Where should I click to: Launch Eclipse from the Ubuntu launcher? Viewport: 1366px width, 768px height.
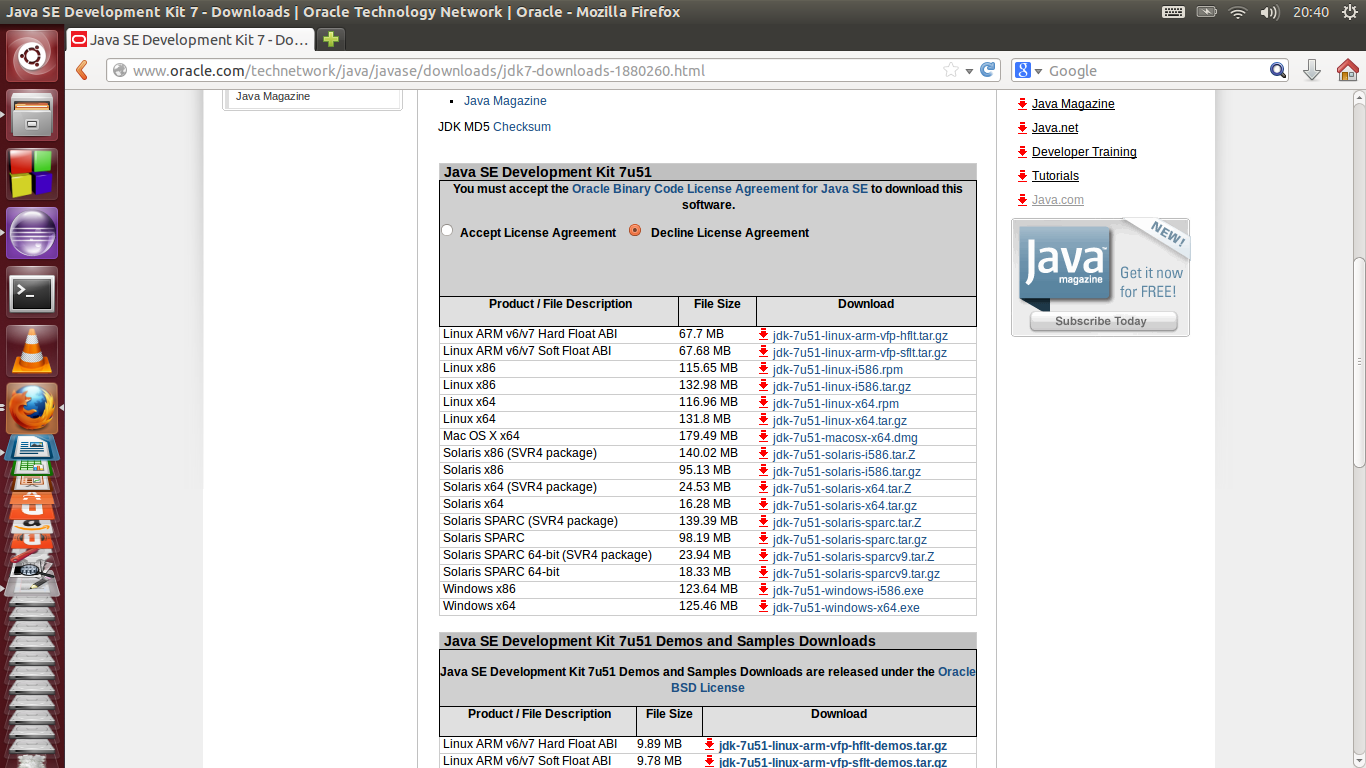33,233
